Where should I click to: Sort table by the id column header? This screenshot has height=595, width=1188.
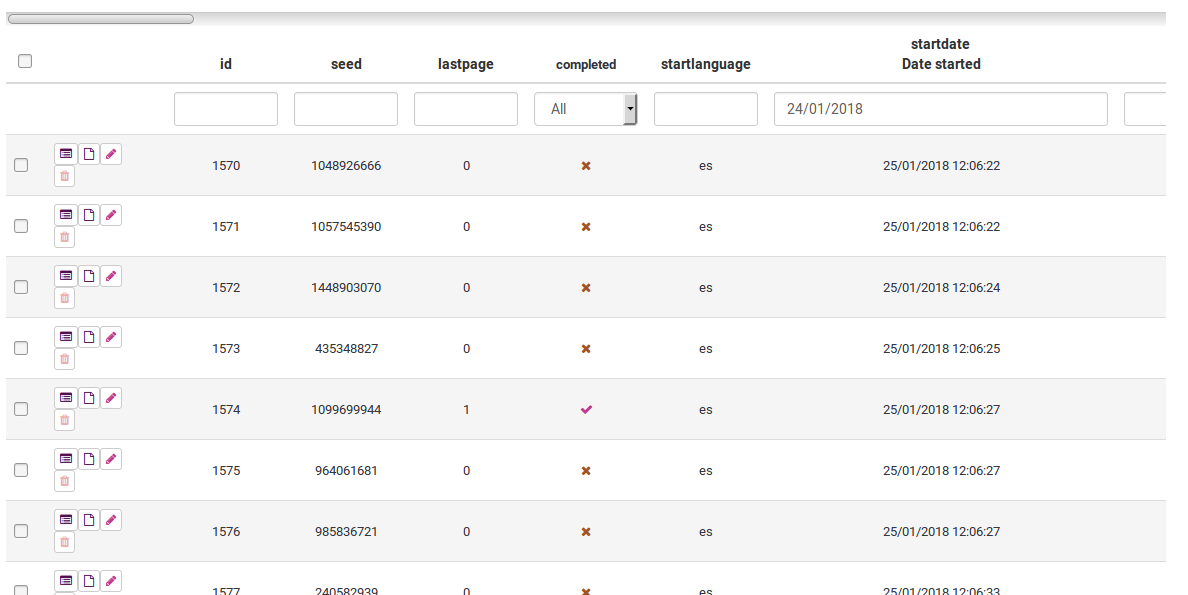pyautogui.click(x=226, y=64)
